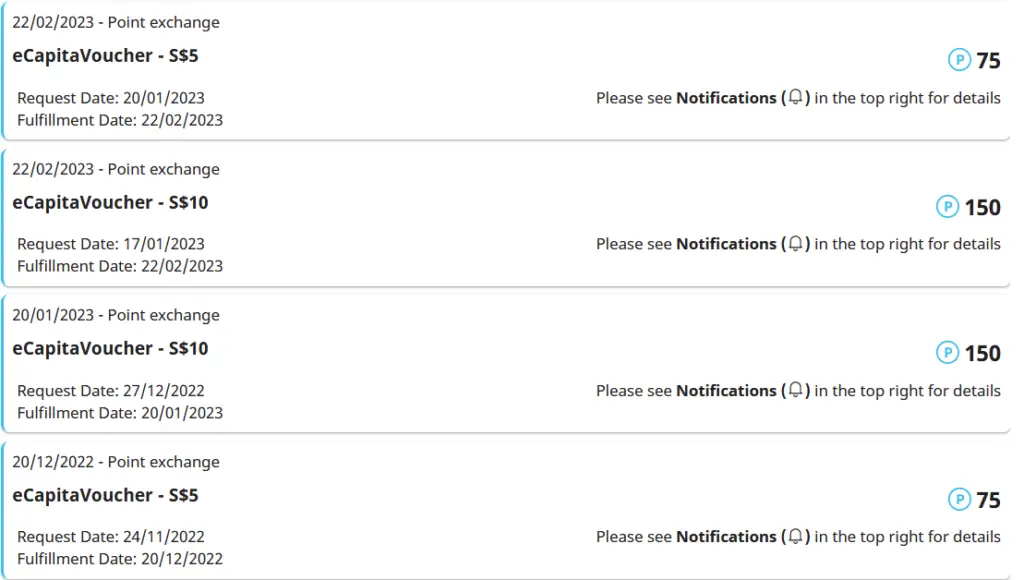The height and width of the screenshot is (580, 1024).
Task: Click the points icon beside 75 in first entry
Action: tap(959, 60)
